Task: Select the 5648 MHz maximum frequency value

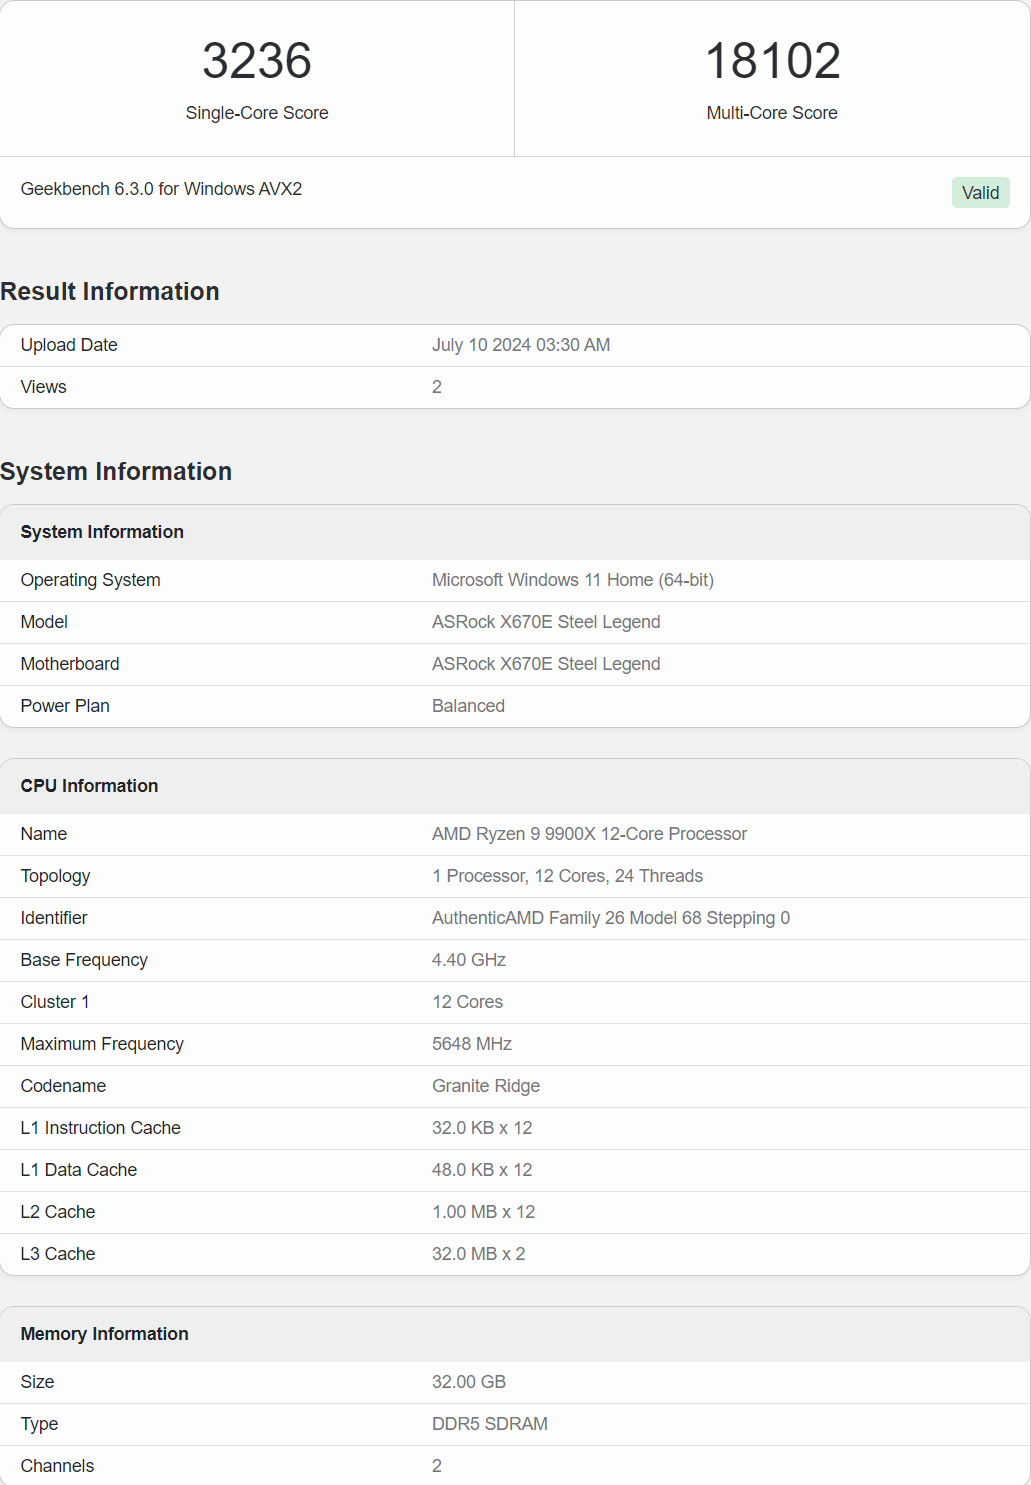Action: [472, 1044]
